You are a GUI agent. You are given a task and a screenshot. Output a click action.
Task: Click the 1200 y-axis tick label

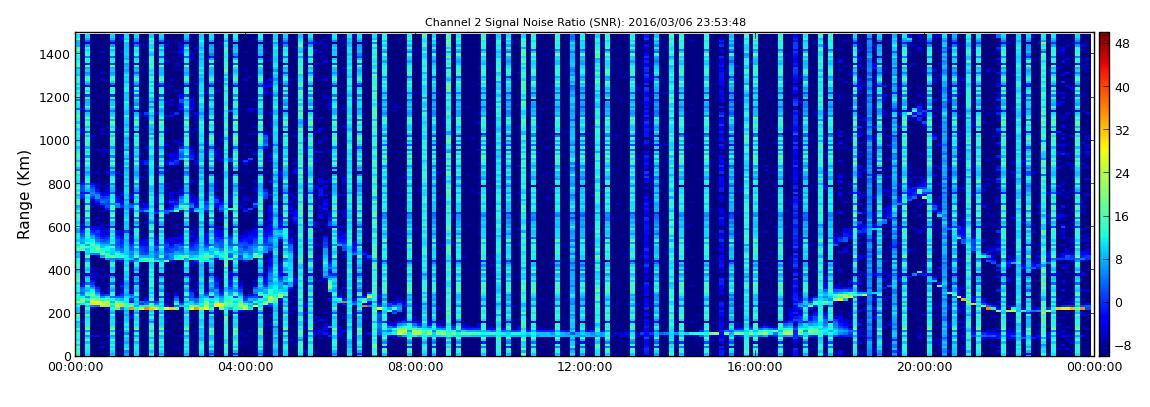56,98
